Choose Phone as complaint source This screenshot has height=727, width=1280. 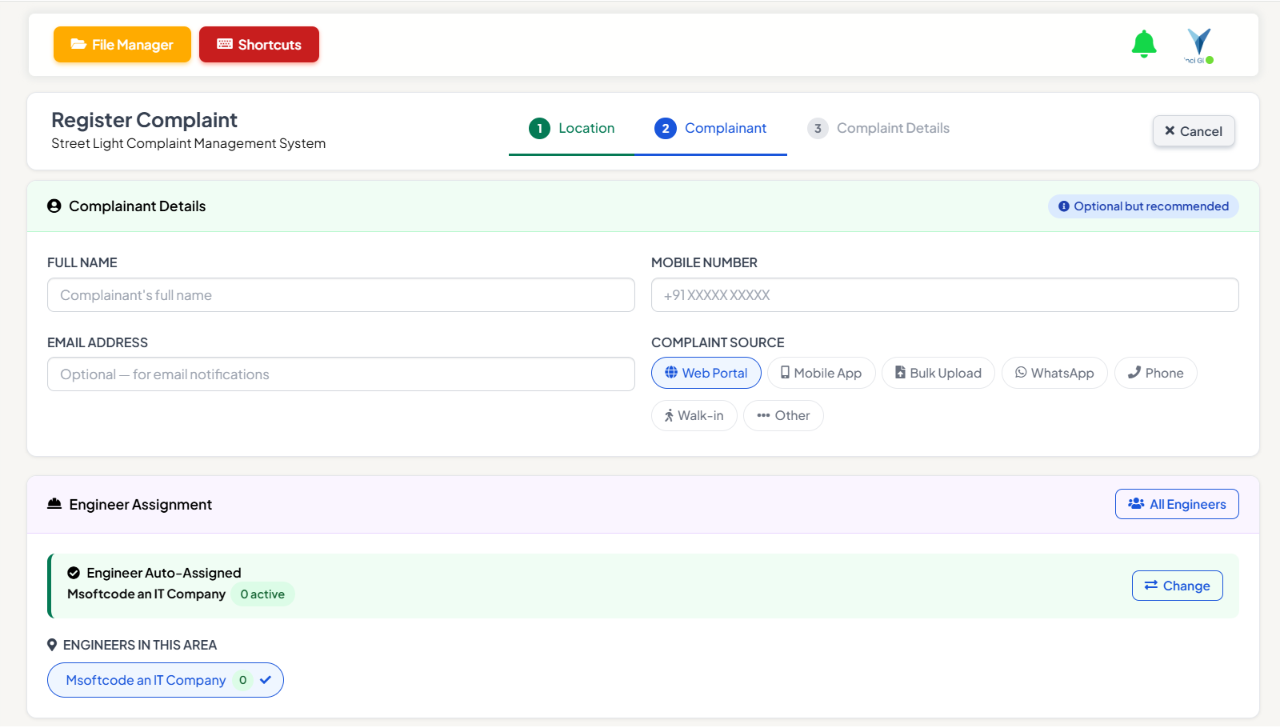[1156, 373]
